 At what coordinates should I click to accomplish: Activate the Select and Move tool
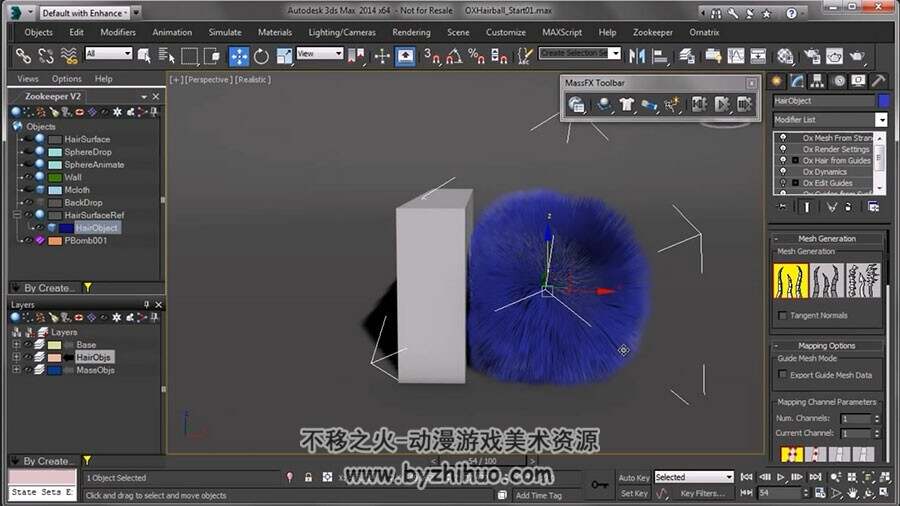pyautogui.click(x=239, y=56)
